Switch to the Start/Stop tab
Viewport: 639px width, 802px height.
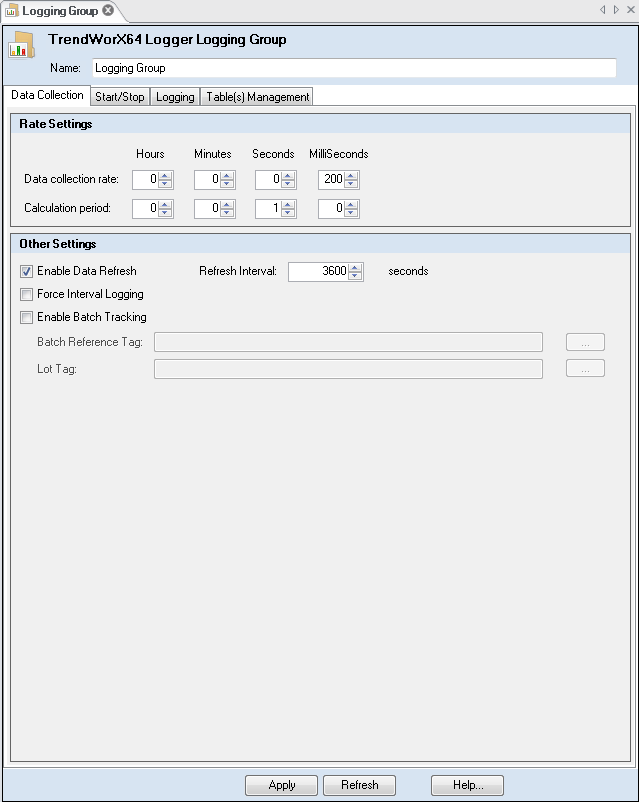(119, 97)
